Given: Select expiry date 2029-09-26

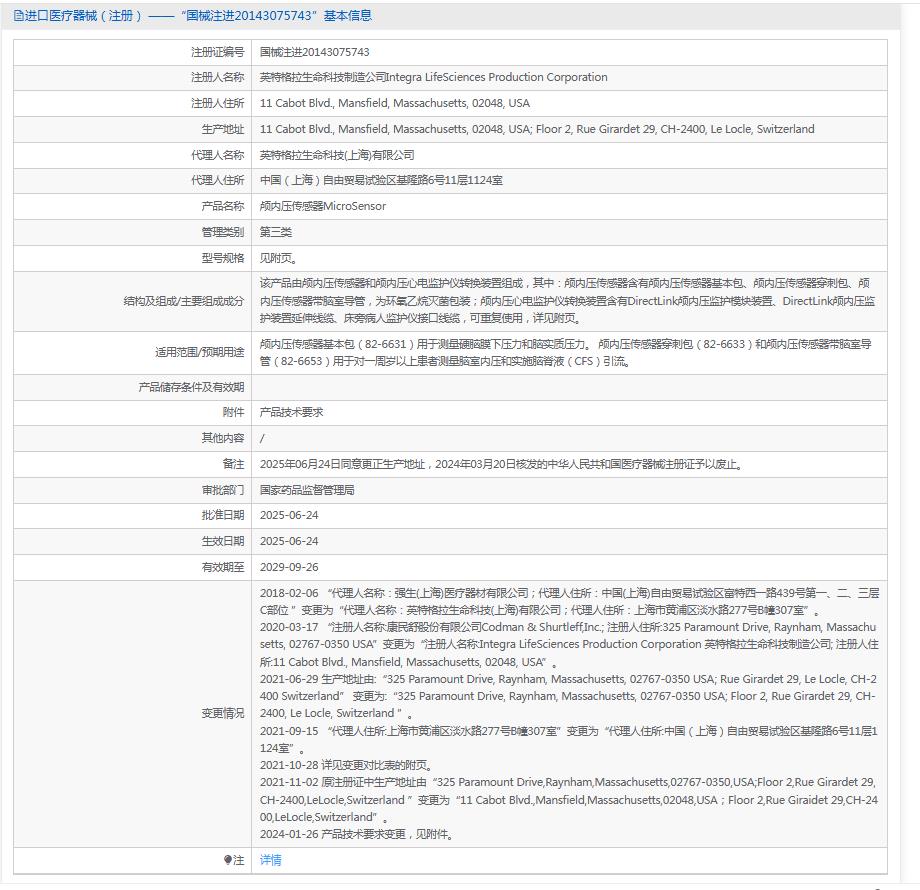Looking at the screenshot, I should tap(289, 567).
